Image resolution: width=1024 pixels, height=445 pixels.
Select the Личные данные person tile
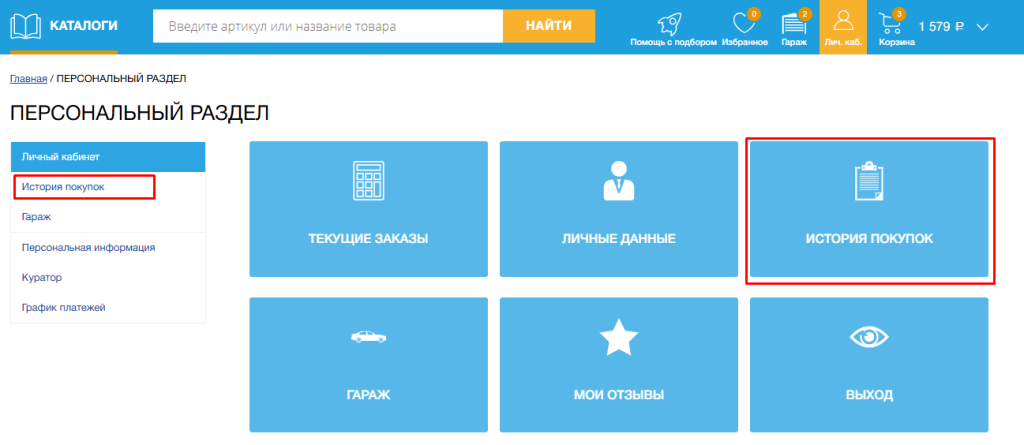point(618,208)
